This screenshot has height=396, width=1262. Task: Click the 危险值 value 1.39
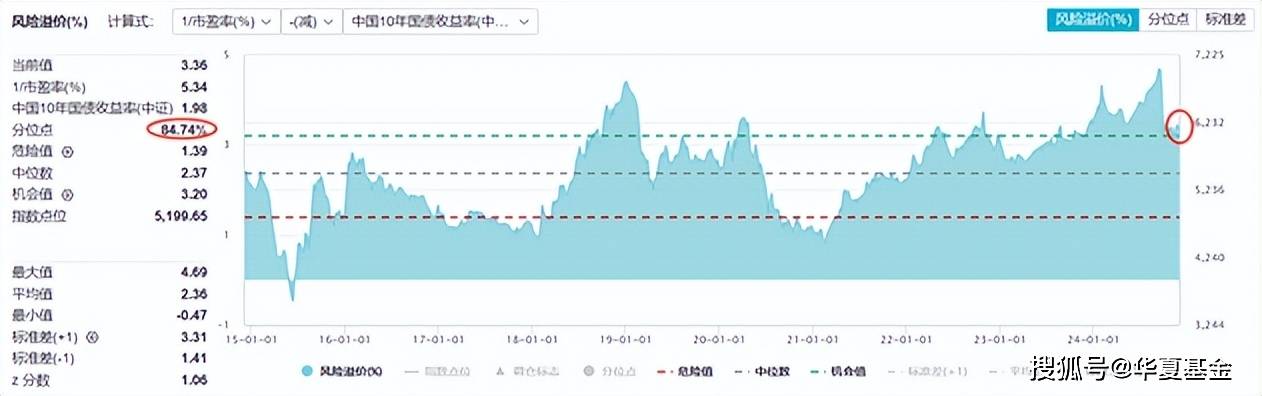[193, 152]
